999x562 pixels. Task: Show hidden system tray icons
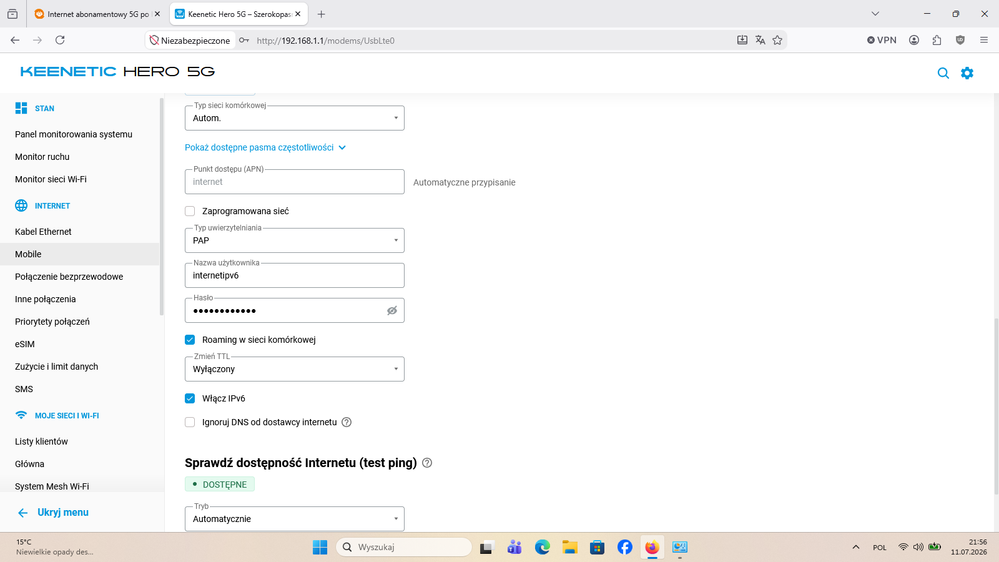(856, 547)
